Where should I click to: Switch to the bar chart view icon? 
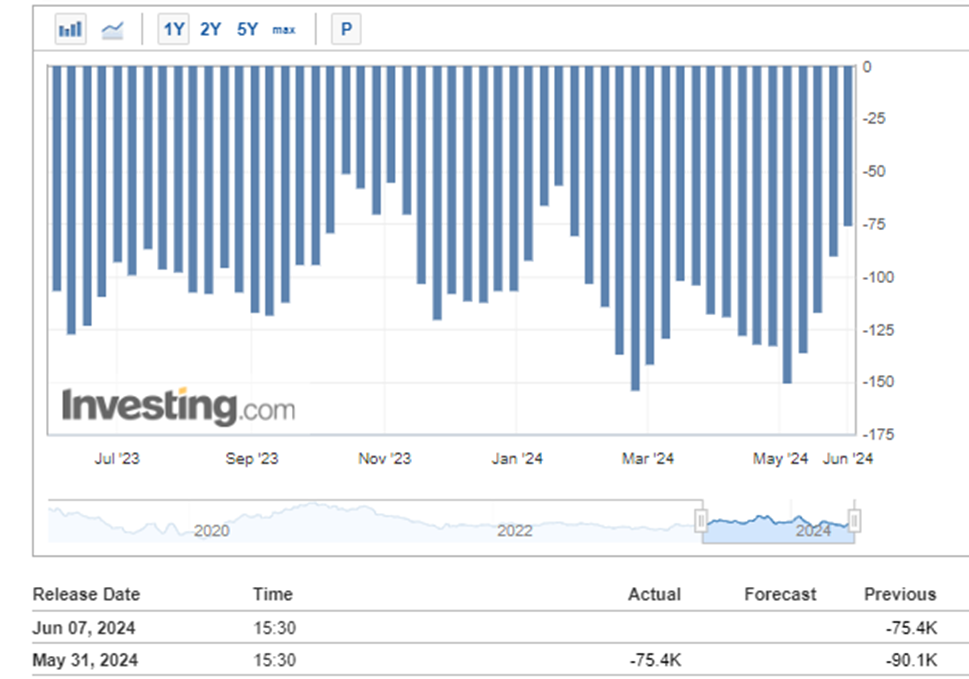coord(70,29)
